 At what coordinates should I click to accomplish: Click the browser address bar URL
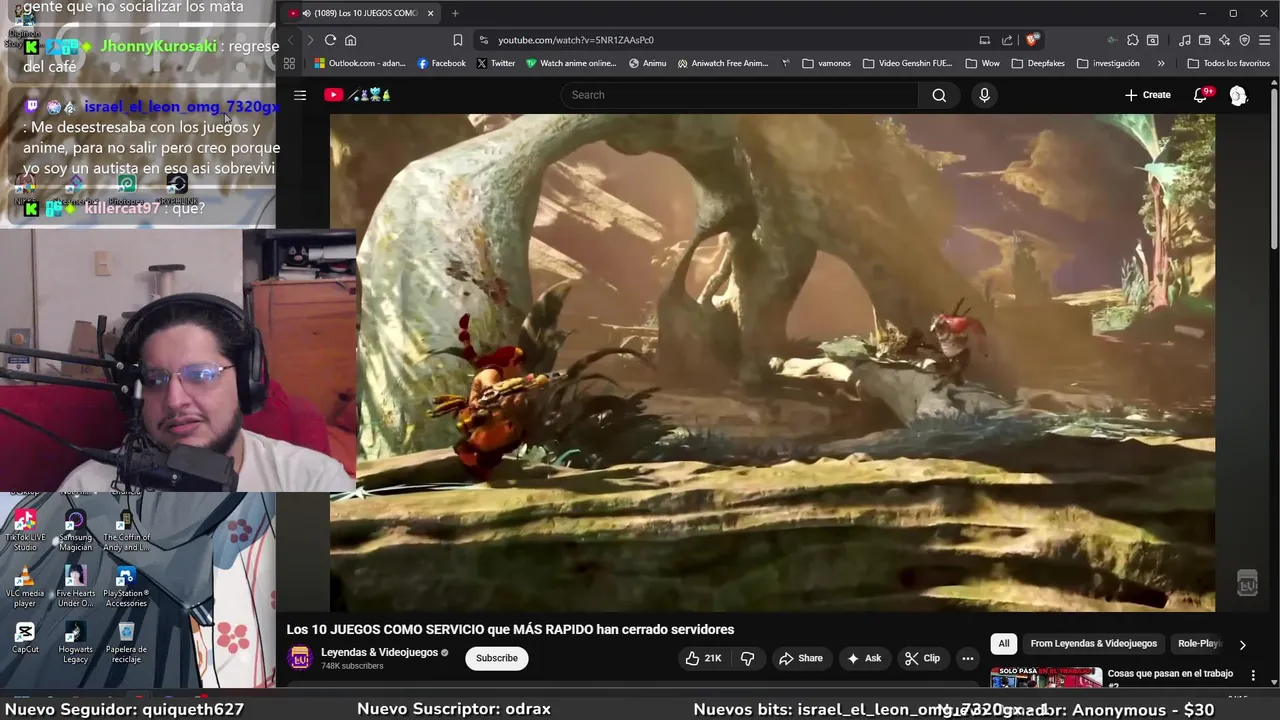click(576, 40)
